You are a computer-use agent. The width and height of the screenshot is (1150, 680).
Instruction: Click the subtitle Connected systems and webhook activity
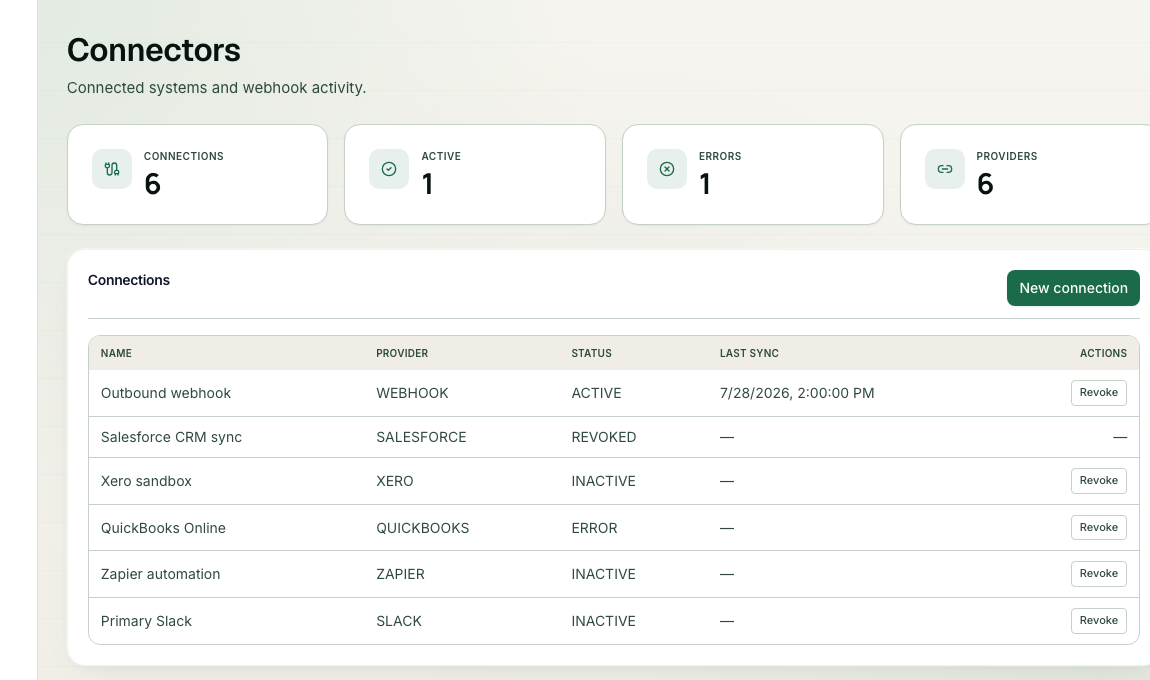point(216,88)
